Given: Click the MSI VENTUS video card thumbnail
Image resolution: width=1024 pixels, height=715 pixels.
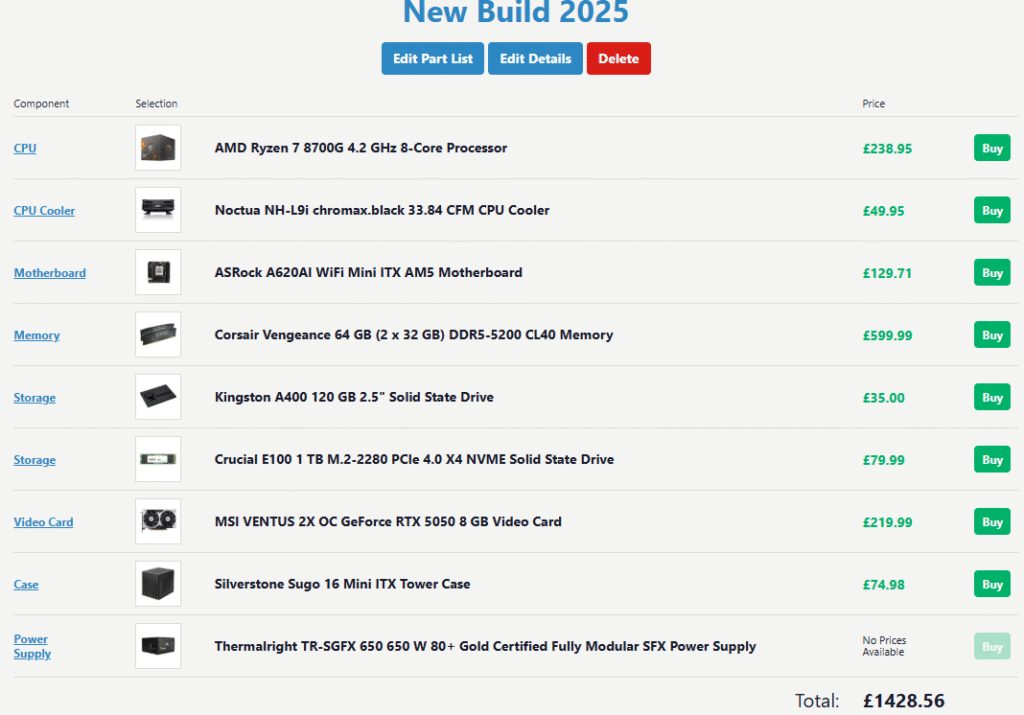Looking at the screenshot, I should coord(158,522).
